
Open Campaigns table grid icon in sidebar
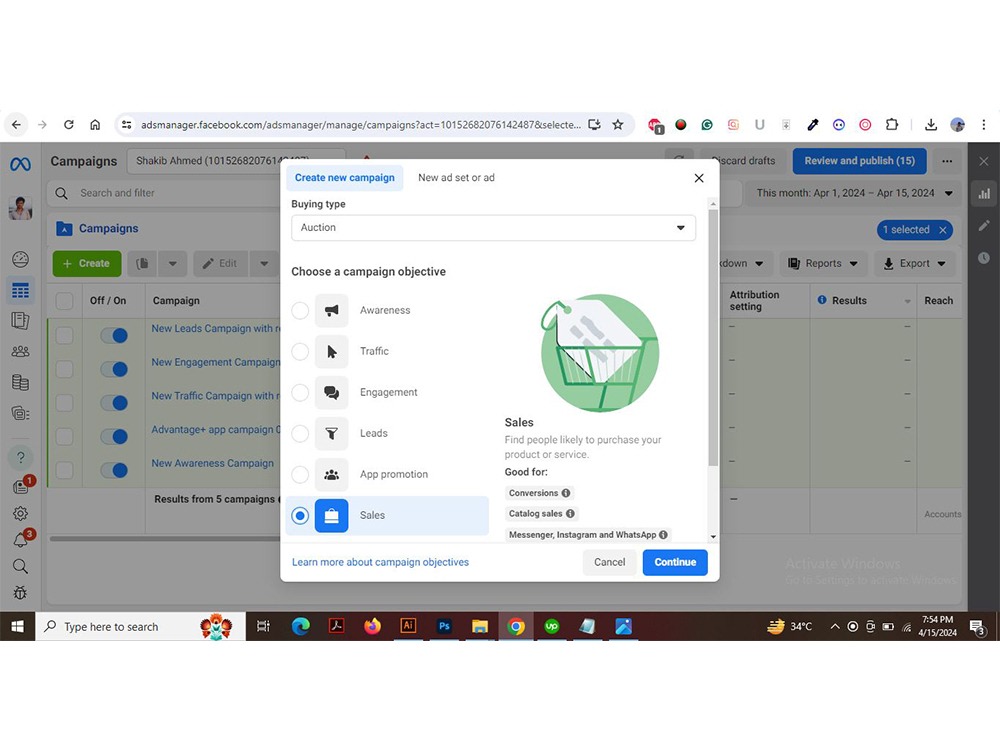coord(20,291)
